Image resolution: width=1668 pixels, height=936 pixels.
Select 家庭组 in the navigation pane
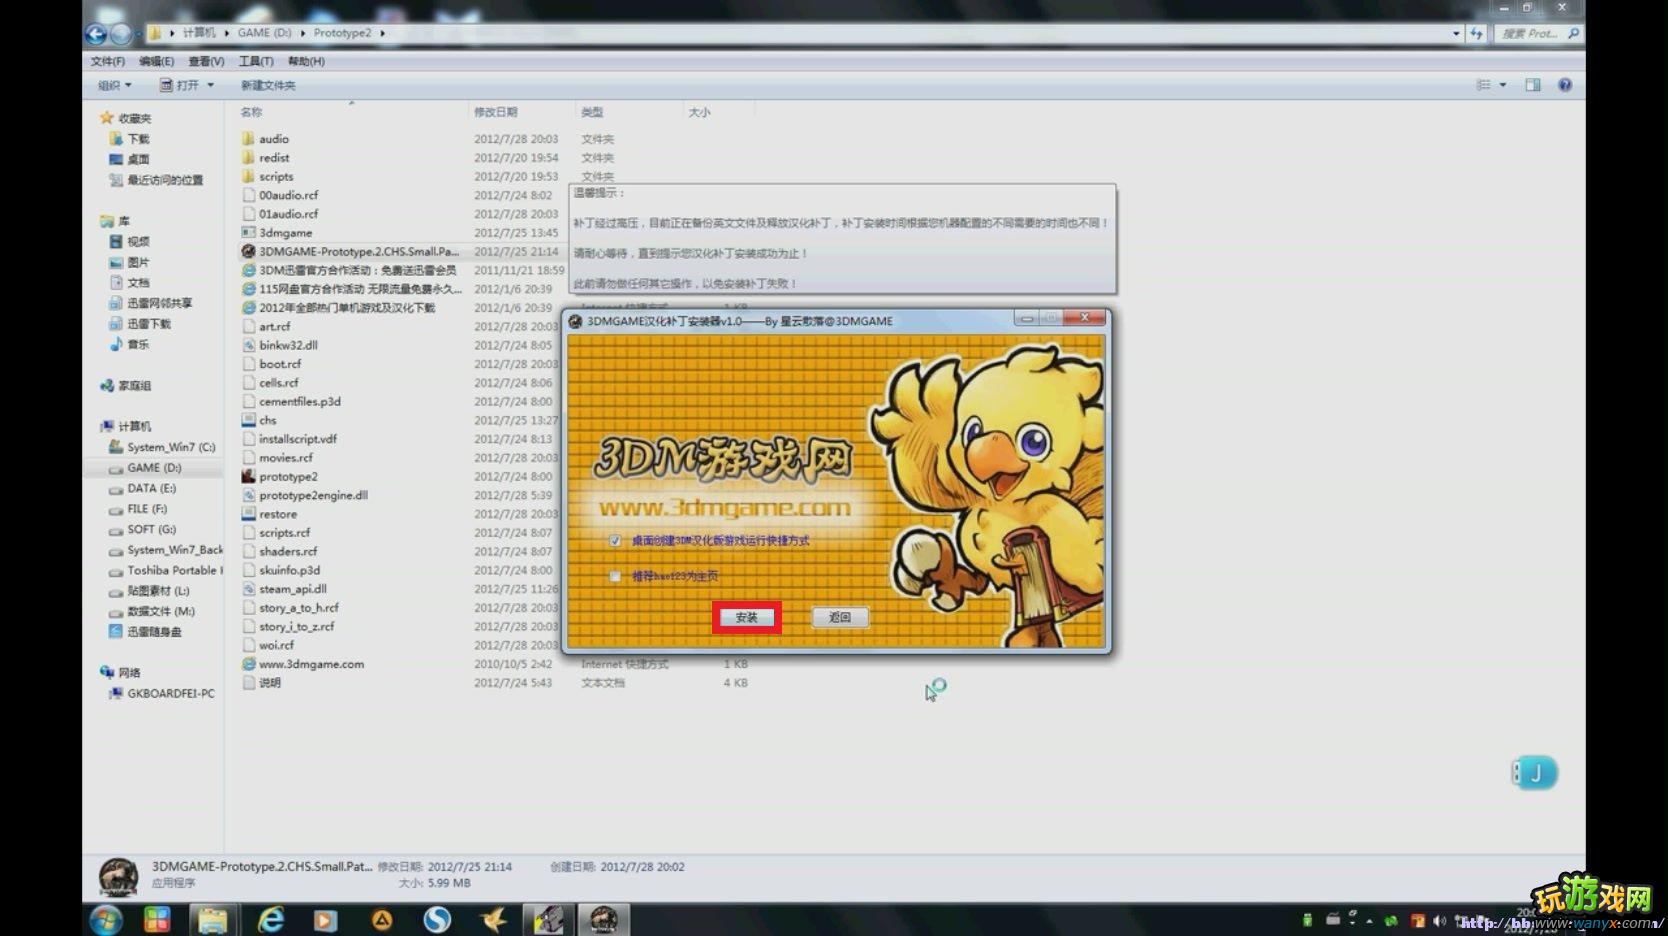pos(135,386)
